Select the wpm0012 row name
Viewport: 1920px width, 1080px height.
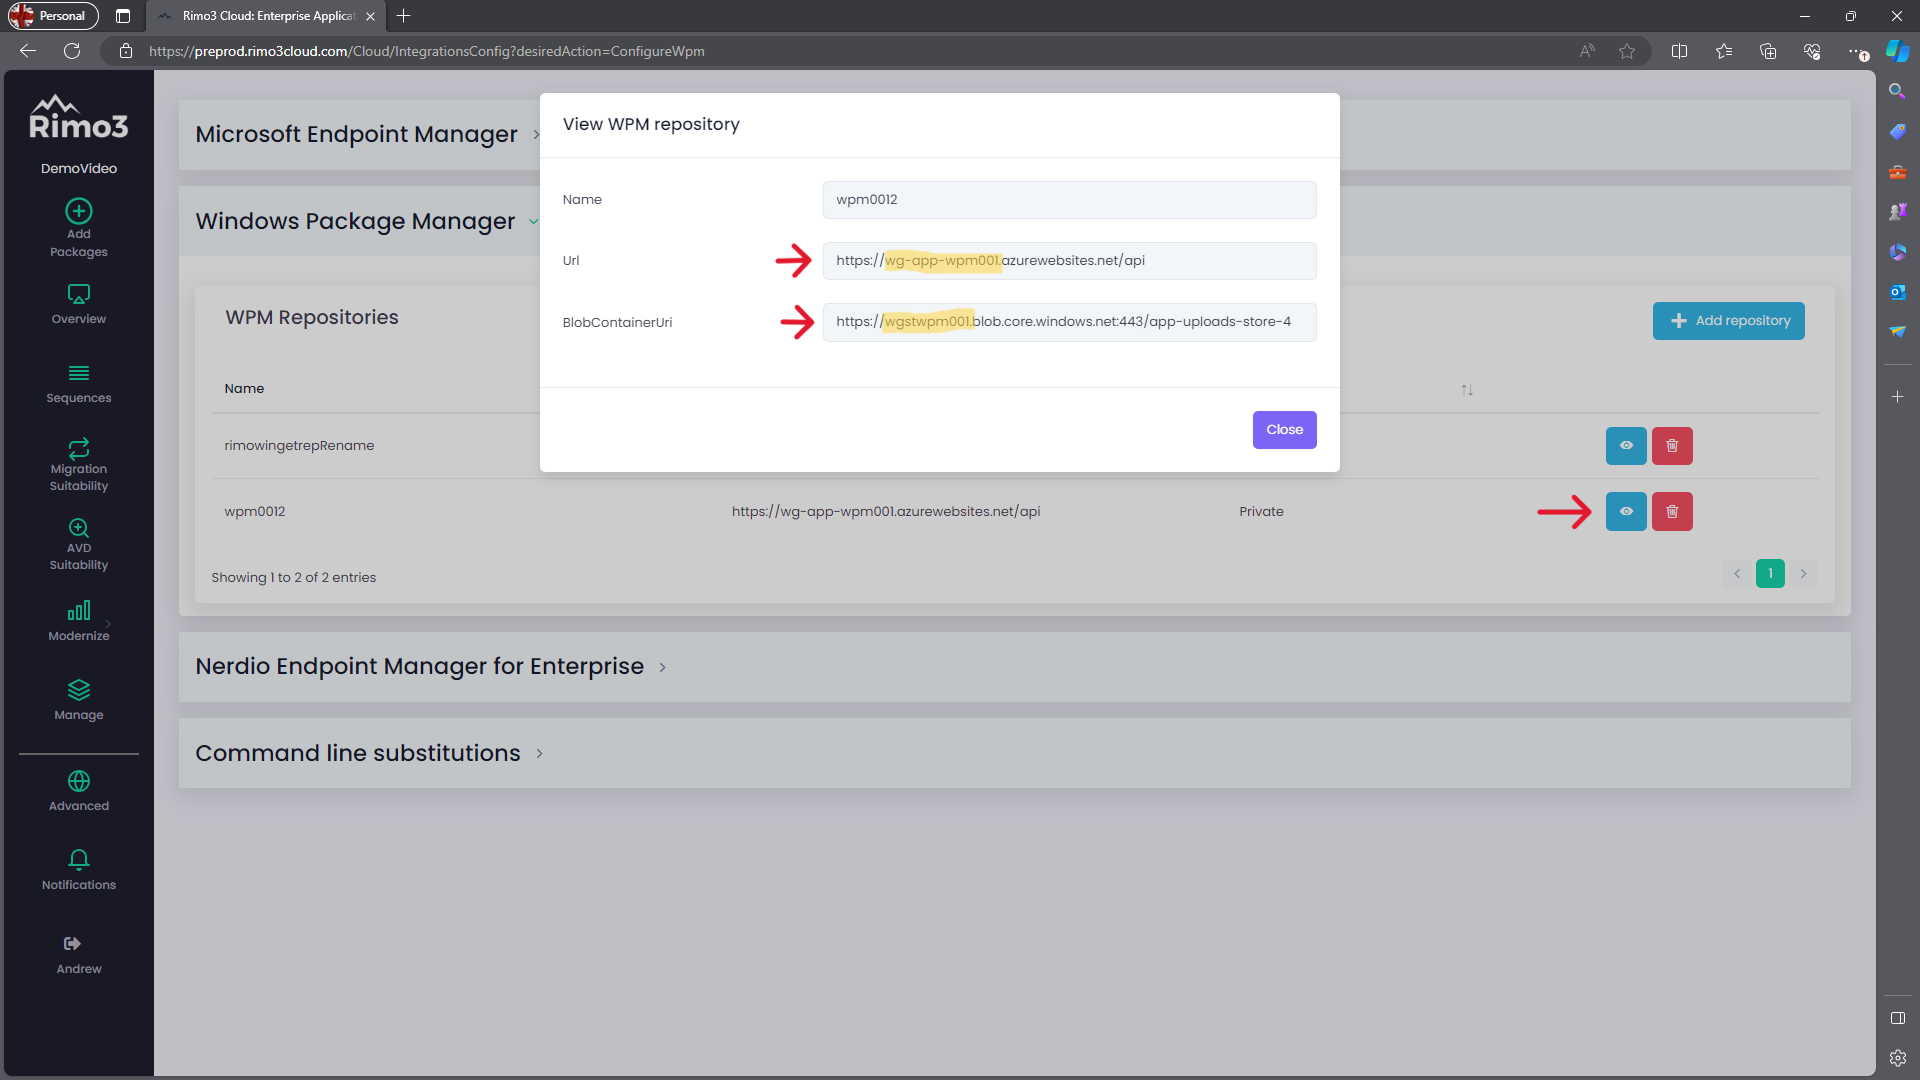click(255, 512)
